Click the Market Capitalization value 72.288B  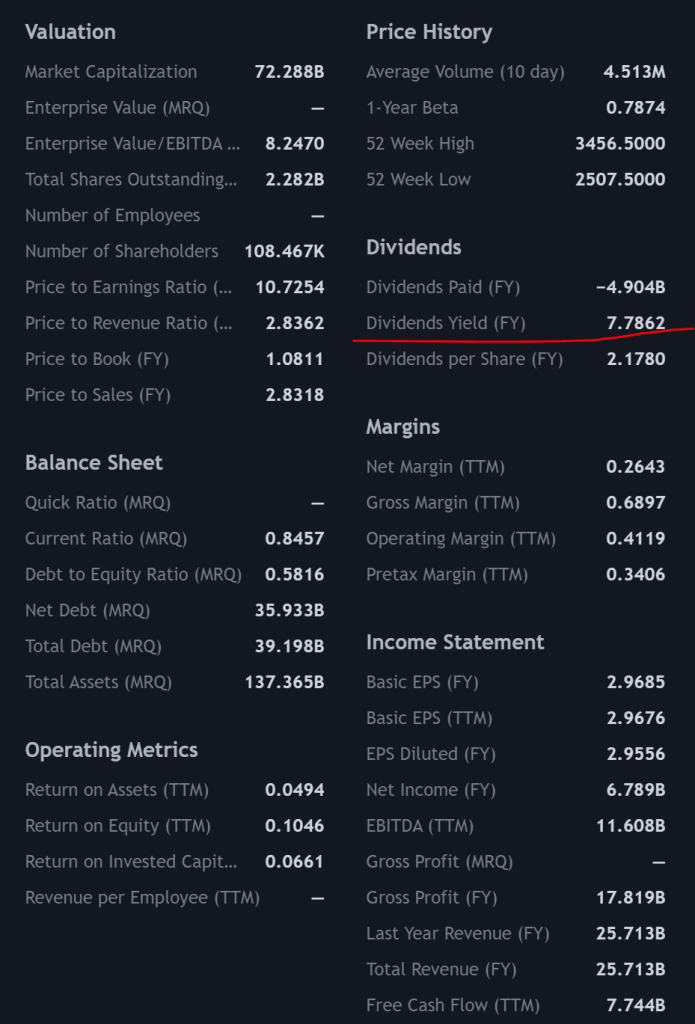(289, 72)
